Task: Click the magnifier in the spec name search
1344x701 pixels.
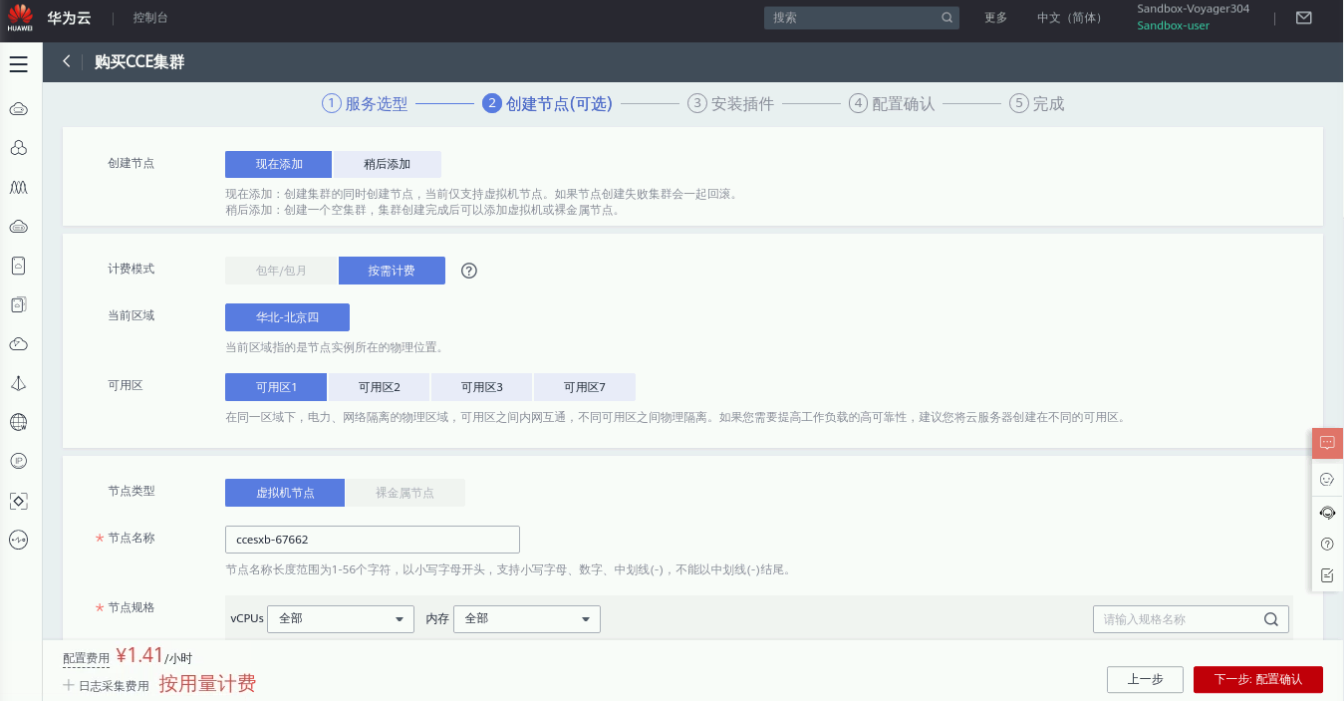Action: 1270,619
